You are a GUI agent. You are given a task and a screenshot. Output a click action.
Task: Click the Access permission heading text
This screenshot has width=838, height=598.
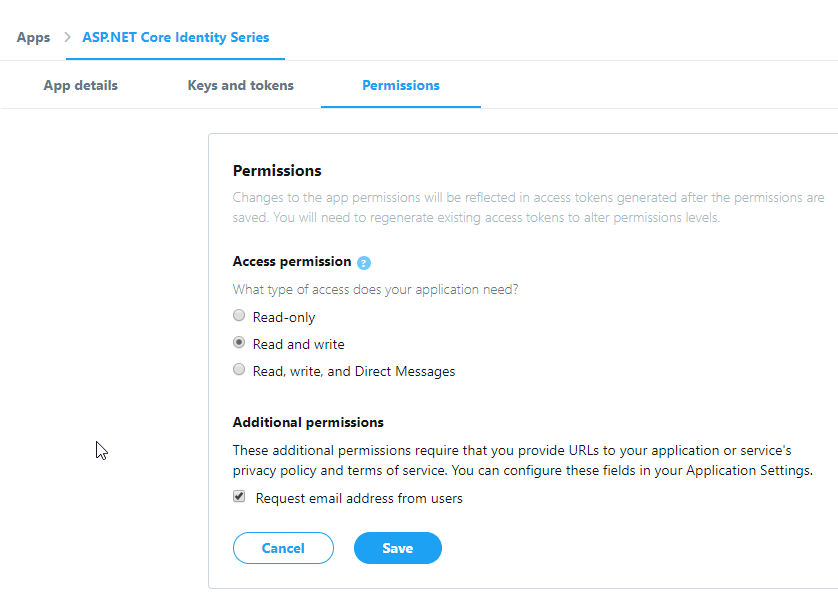tap(292, 261)
